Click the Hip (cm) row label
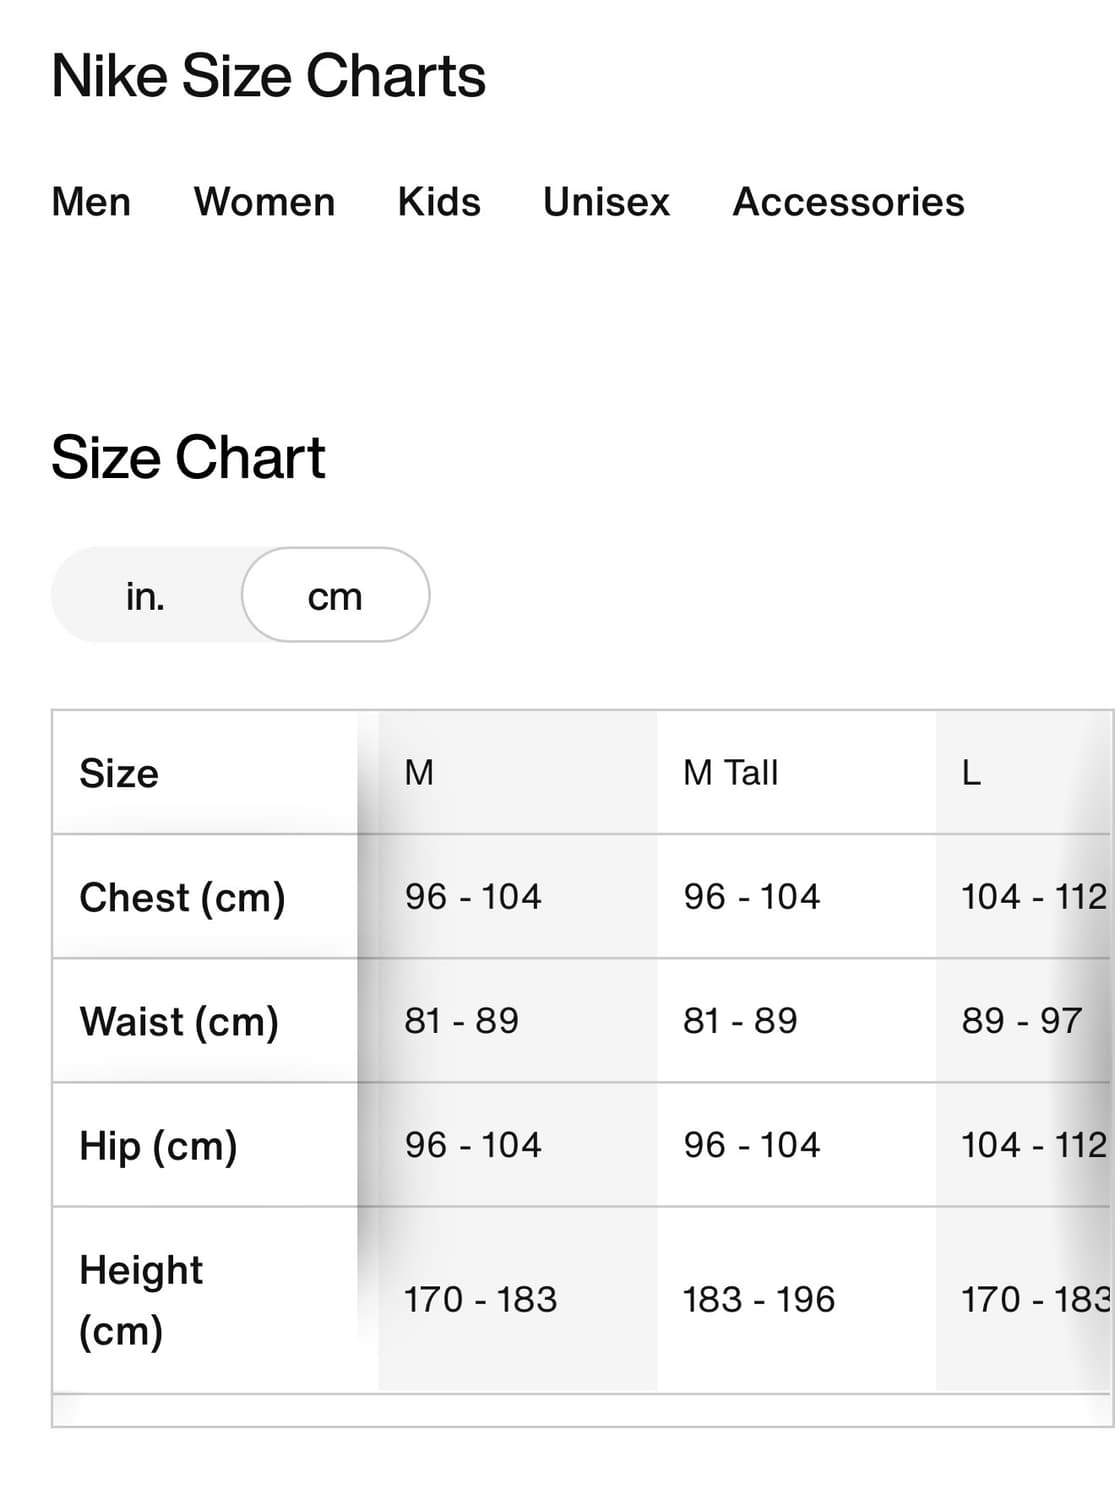 coord(158,1145)
